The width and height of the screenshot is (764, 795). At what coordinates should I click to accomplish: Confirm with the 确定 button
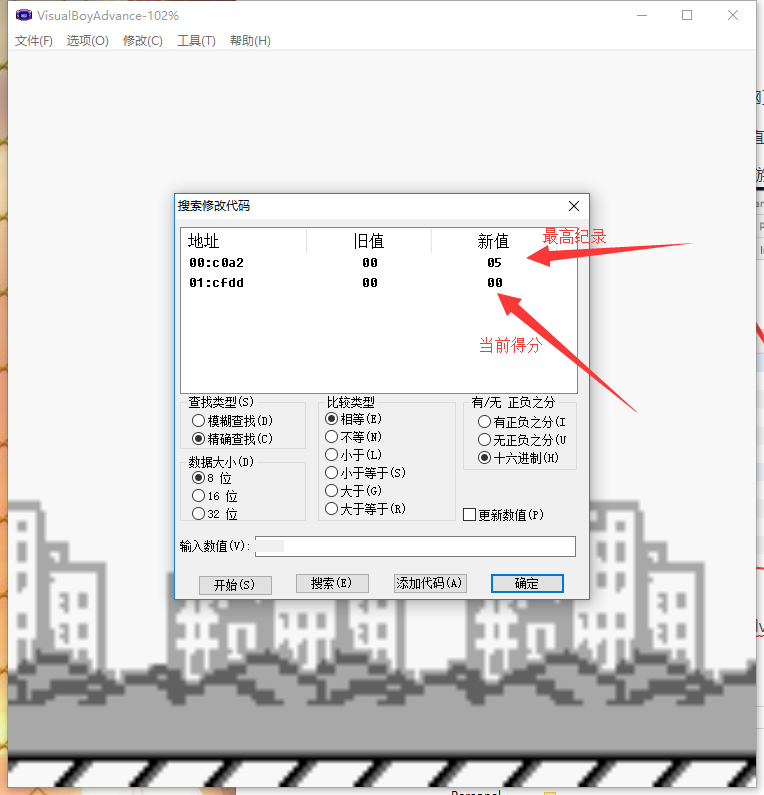tap(527, 583)
